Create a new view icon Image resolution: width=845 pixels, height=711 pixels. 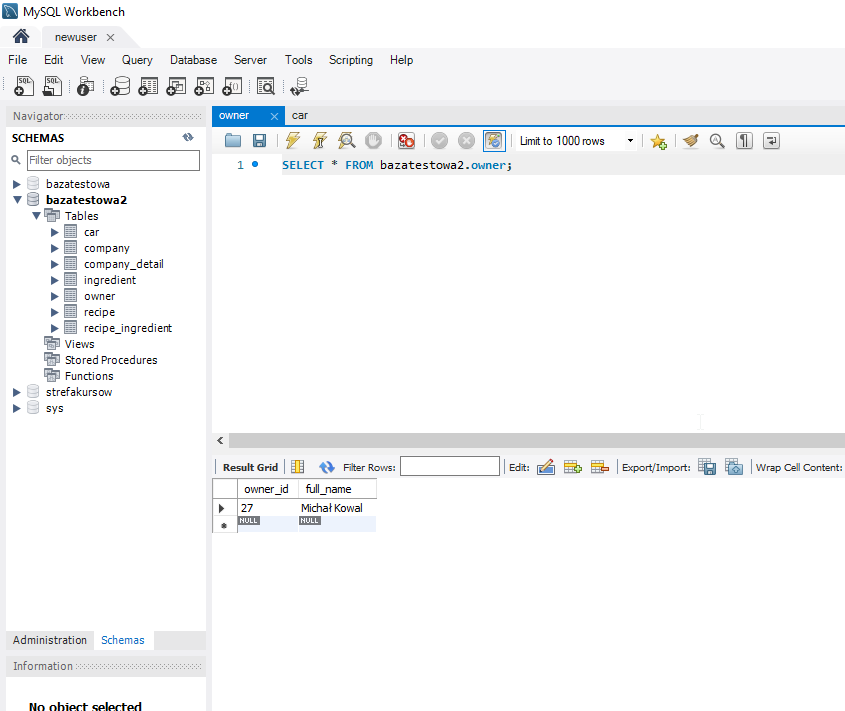point(176,86)
